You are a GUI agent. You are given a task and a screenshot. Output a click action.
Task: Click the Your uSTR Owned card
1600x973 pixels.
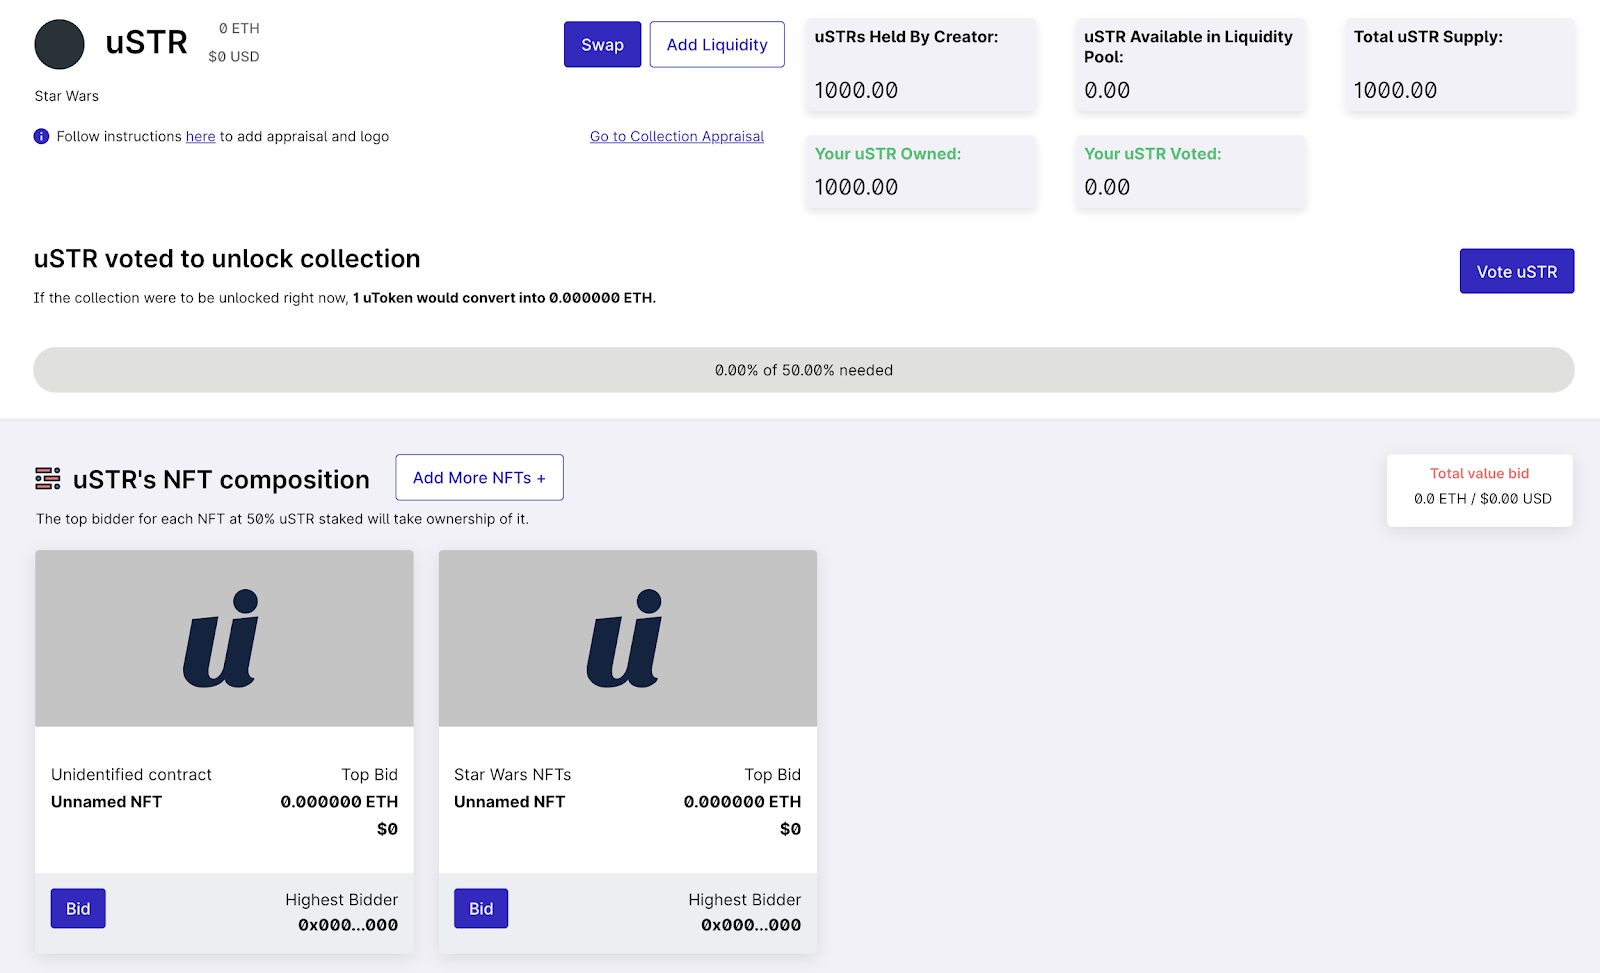[x=921, y=172]
